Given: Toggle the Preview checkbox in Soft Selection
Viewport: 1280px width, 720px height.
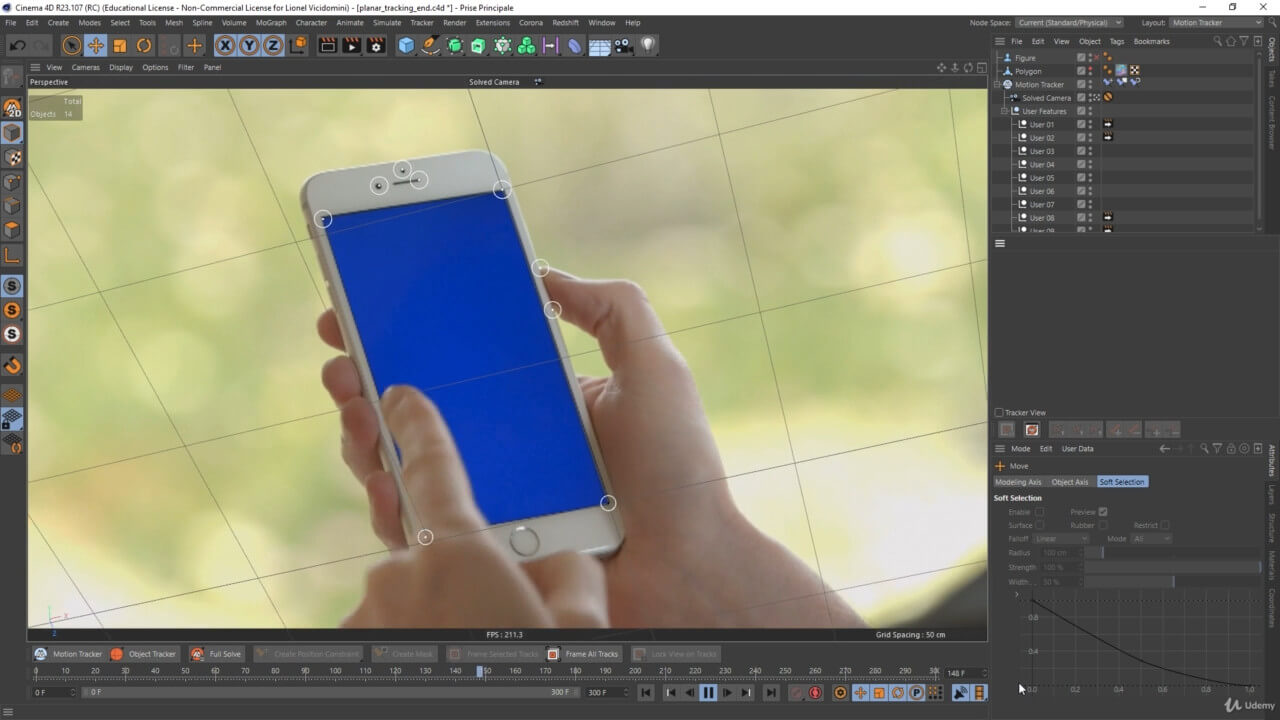Looking at the screenshot, I should pyautogui.click(x=1103, y=512).
